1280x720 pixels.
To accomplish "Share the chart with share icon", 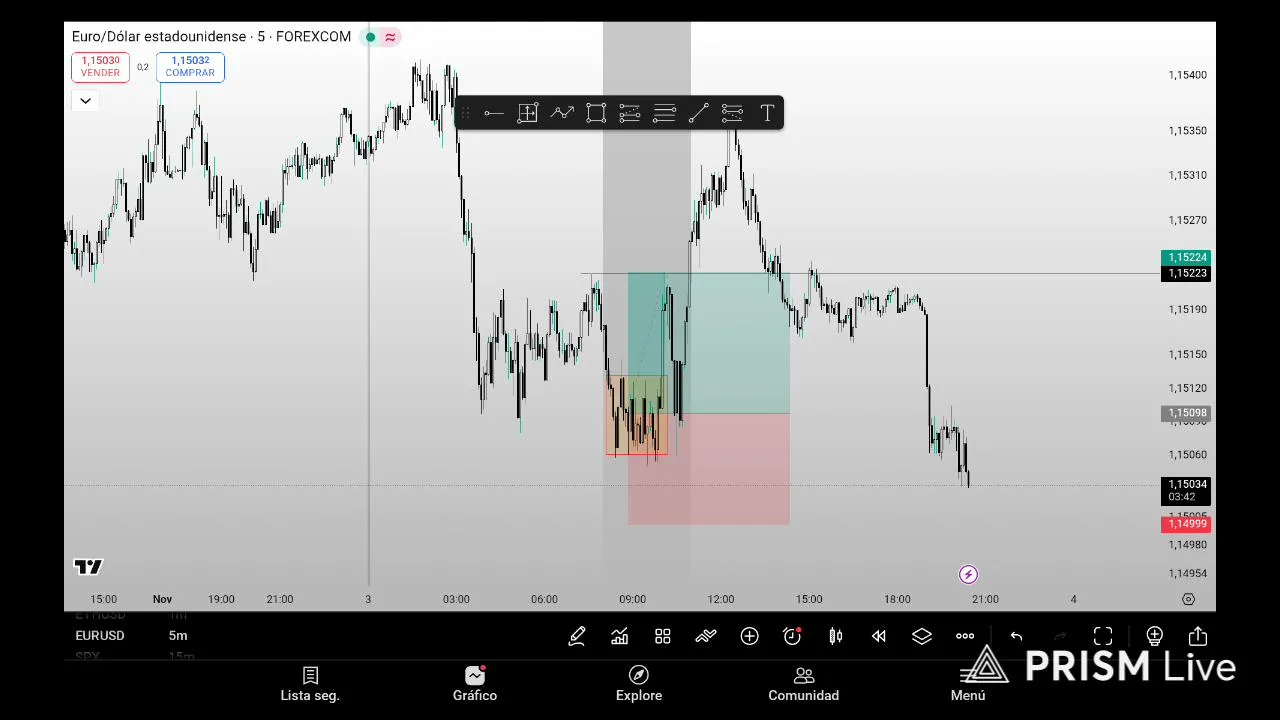I will pos(1198,636).
